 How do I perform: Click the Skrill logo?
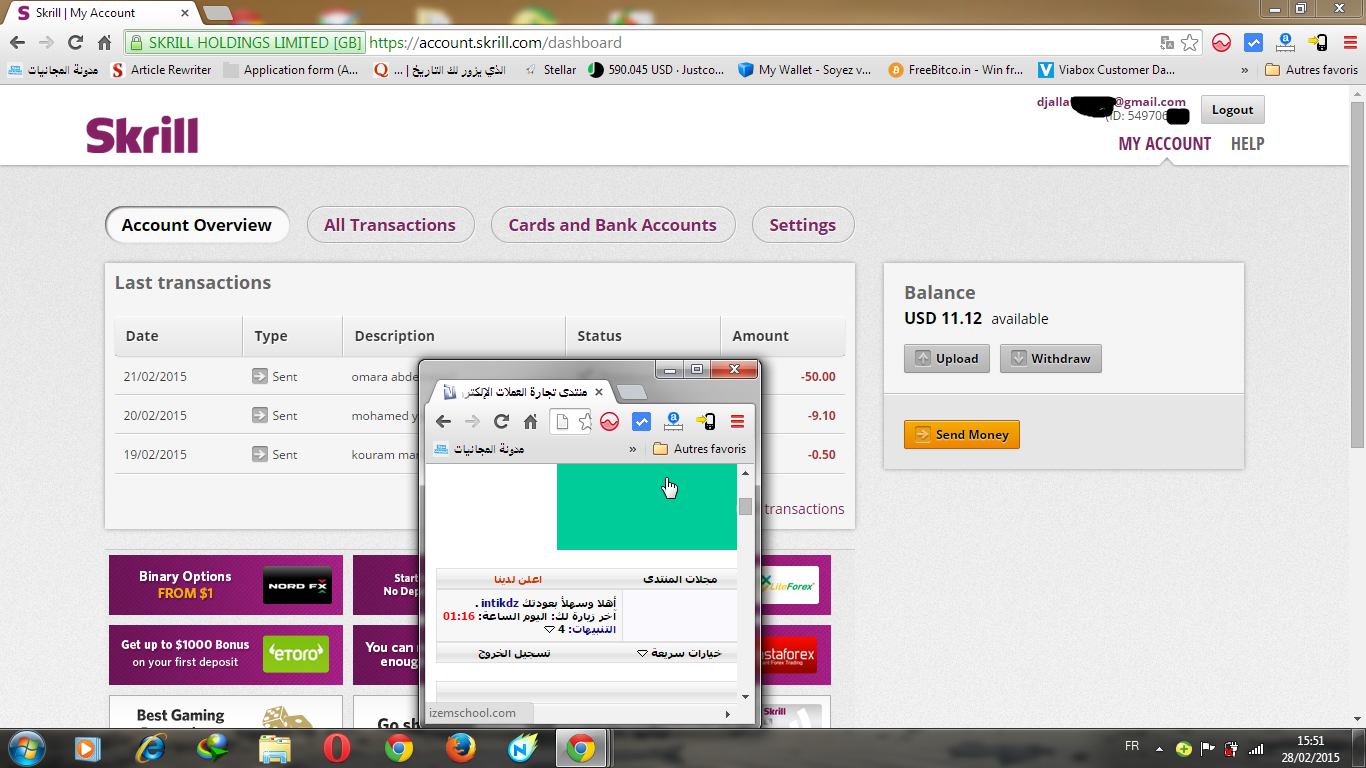point(142,135)
